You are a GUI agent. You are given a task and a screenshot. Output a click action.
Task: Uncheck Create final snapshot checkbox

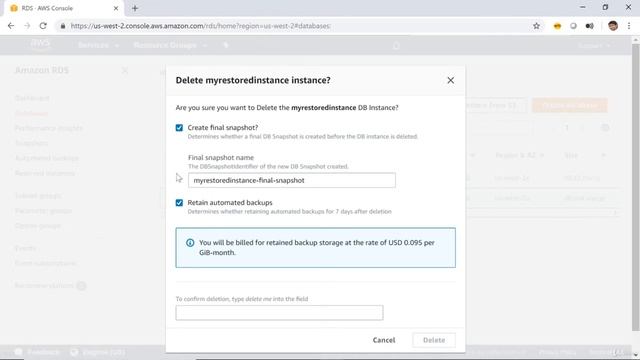click(x=179, y=128)
